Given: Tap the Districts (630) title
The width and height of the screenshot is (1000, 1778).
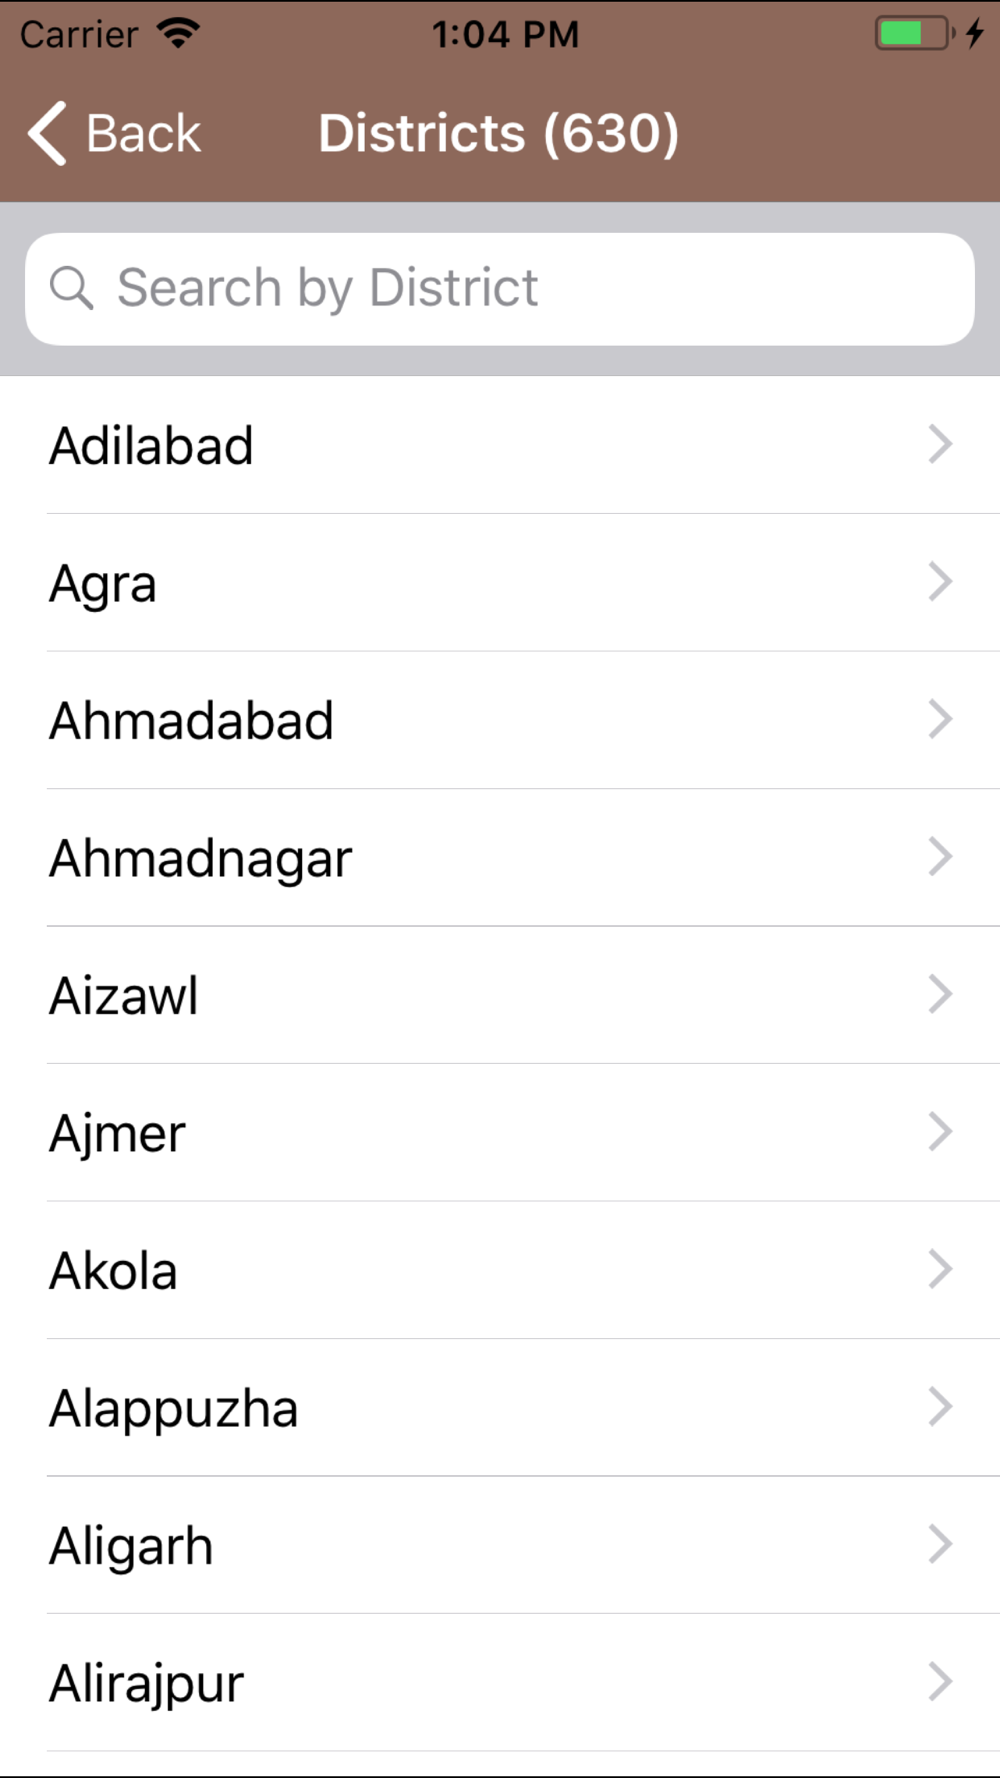Looking at the screenshot, I should (x=499, y=134).
